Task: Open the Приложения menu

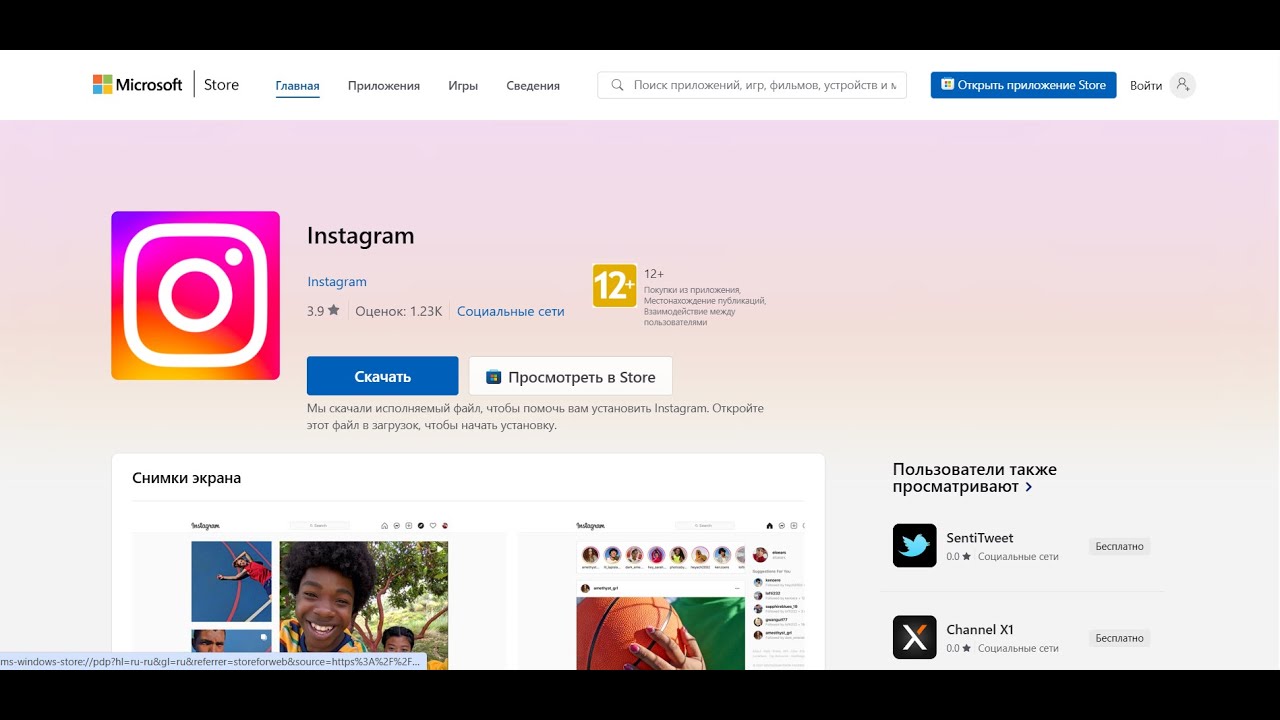Action: tap(384, 86)
